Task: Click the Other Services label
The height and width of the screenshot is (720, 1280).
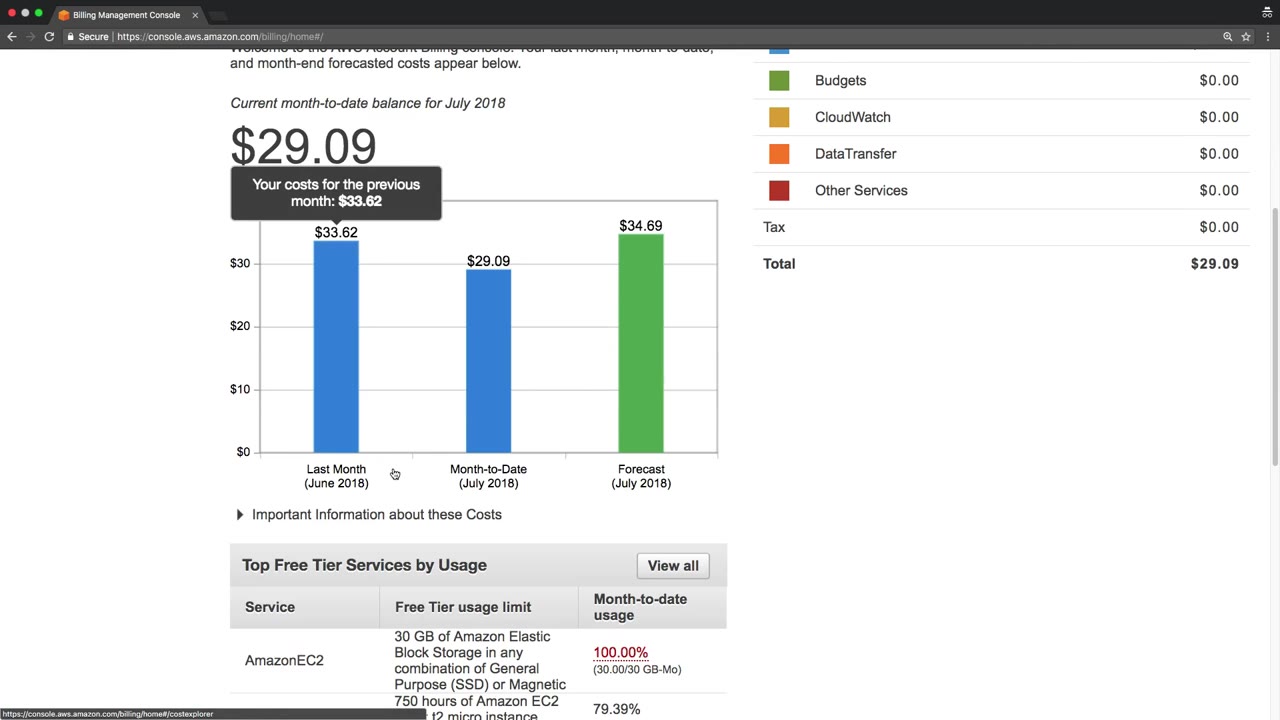Action: point(861,190)
